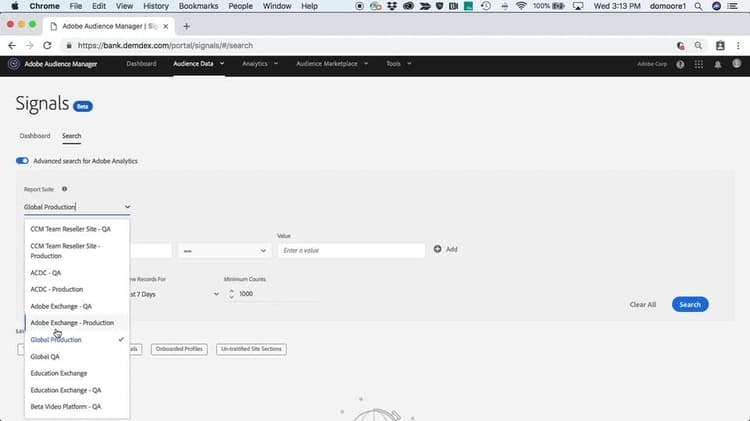The image size is (750, 421).
Task: Open the Apple menu
Action: 14,6
